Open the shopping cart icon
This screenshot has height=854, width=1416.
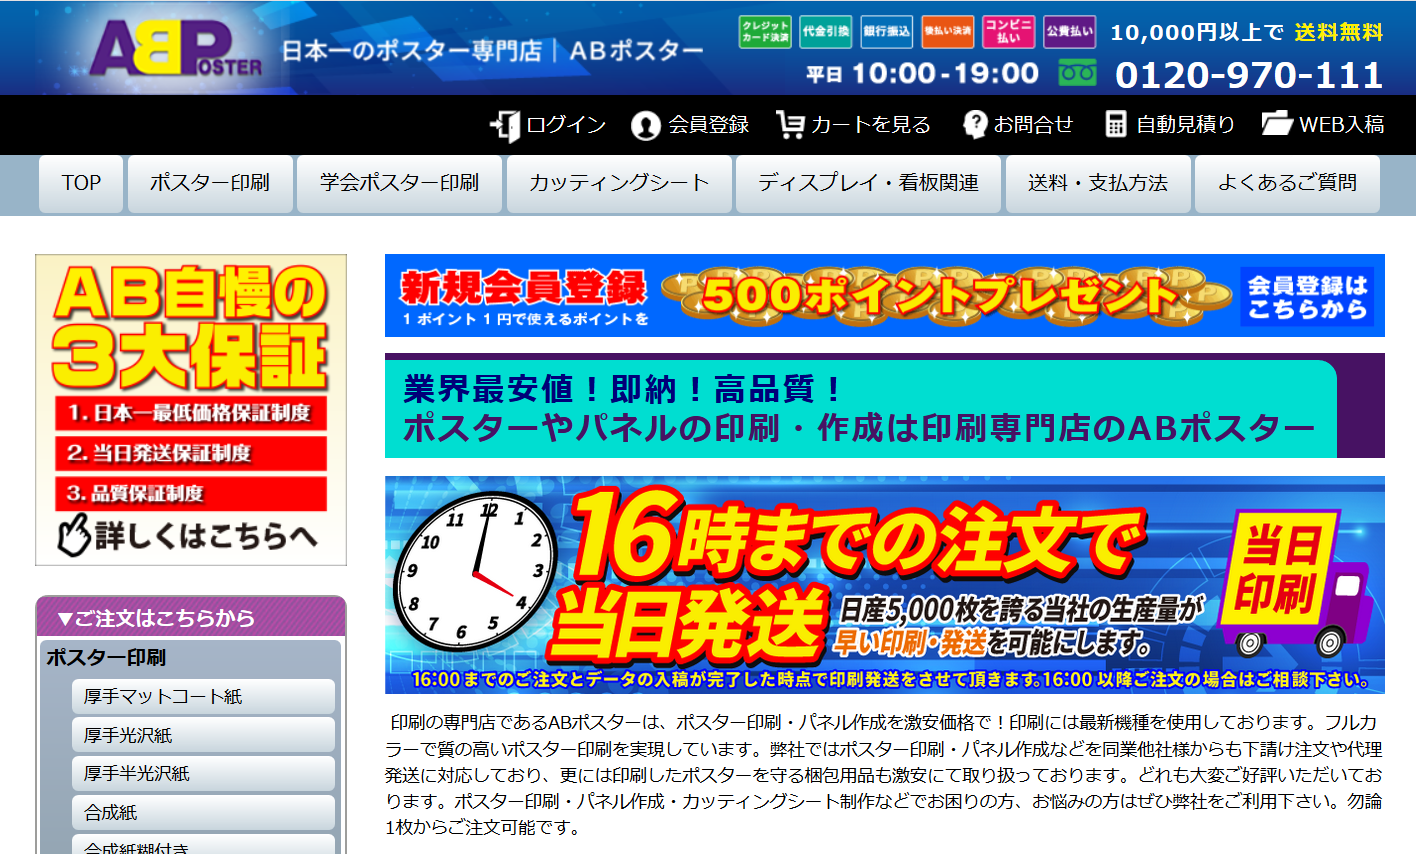790,125
